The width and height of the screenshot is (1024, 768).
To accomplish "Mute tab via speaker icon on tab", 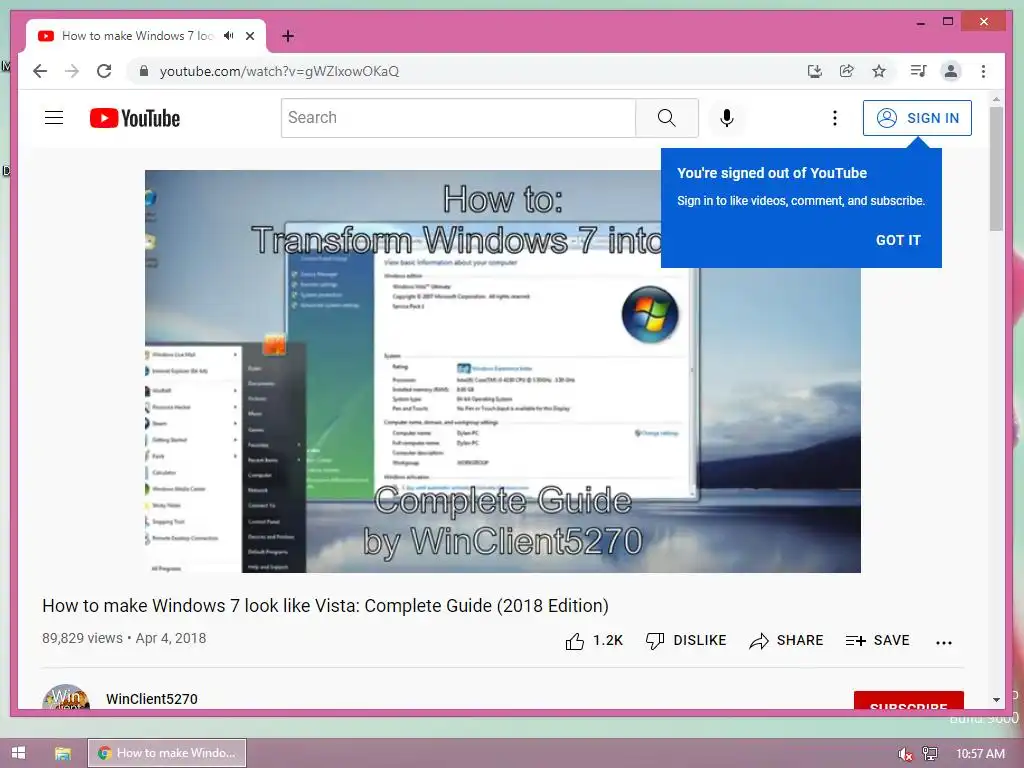I will tap(228, 36).
